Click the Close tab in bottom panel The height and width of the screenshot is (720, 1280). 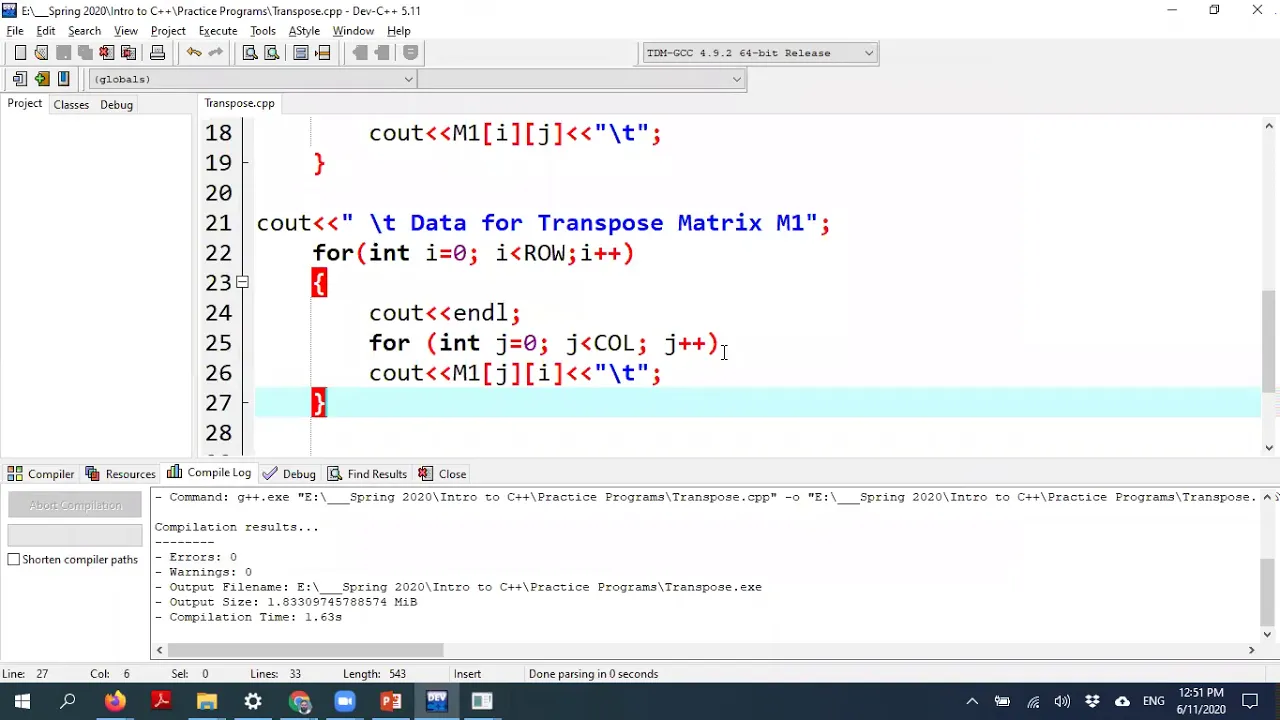coord(442,474)
